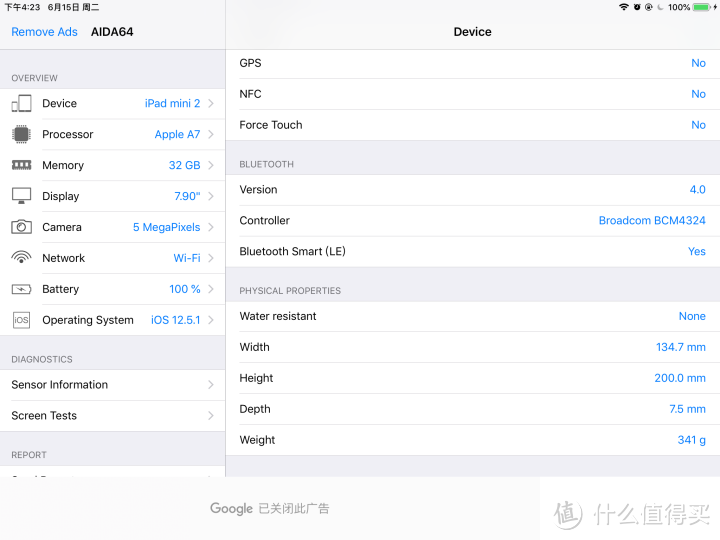Open Processor row chevron
This screenshot has width=720, height=540.
pyautogui.click(x=211, y=134)
